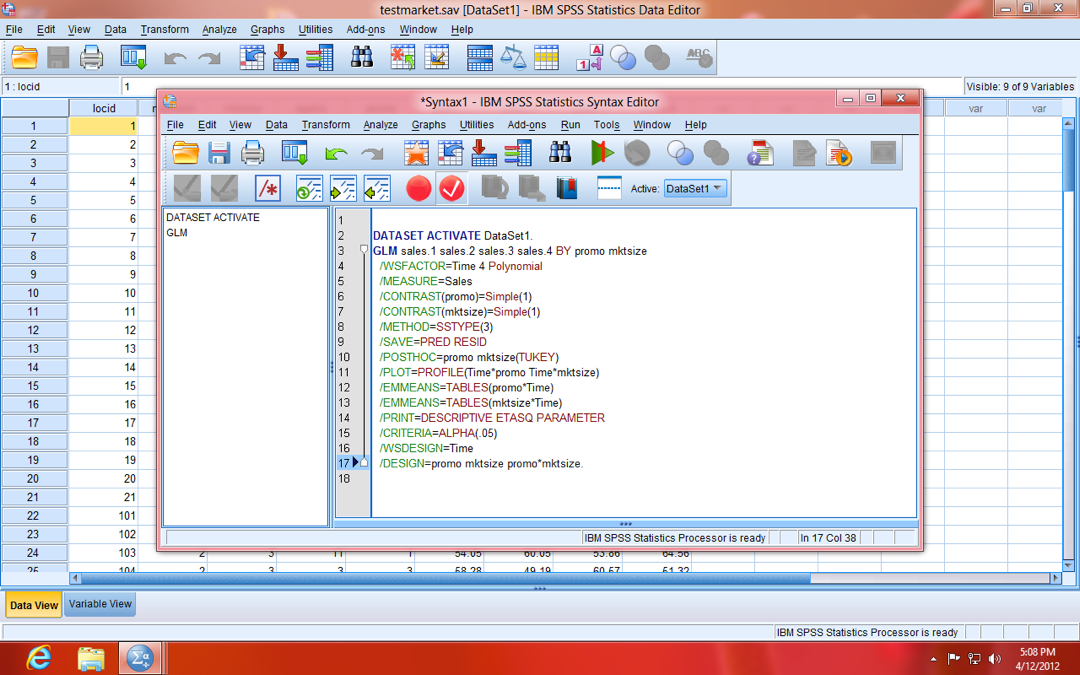Toggle comment selection with the slash-asterisk icon
The image size is (1080, 675).
(x=268, y=188)
